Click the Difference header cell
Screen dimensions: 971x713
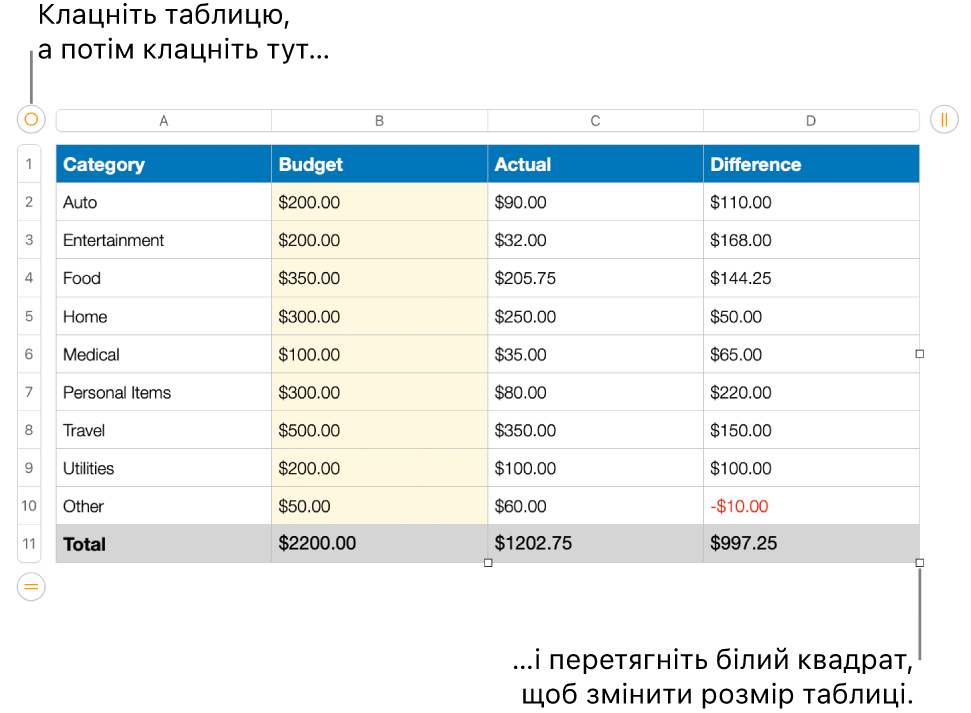pyautogui.click(x=811, y=164)
